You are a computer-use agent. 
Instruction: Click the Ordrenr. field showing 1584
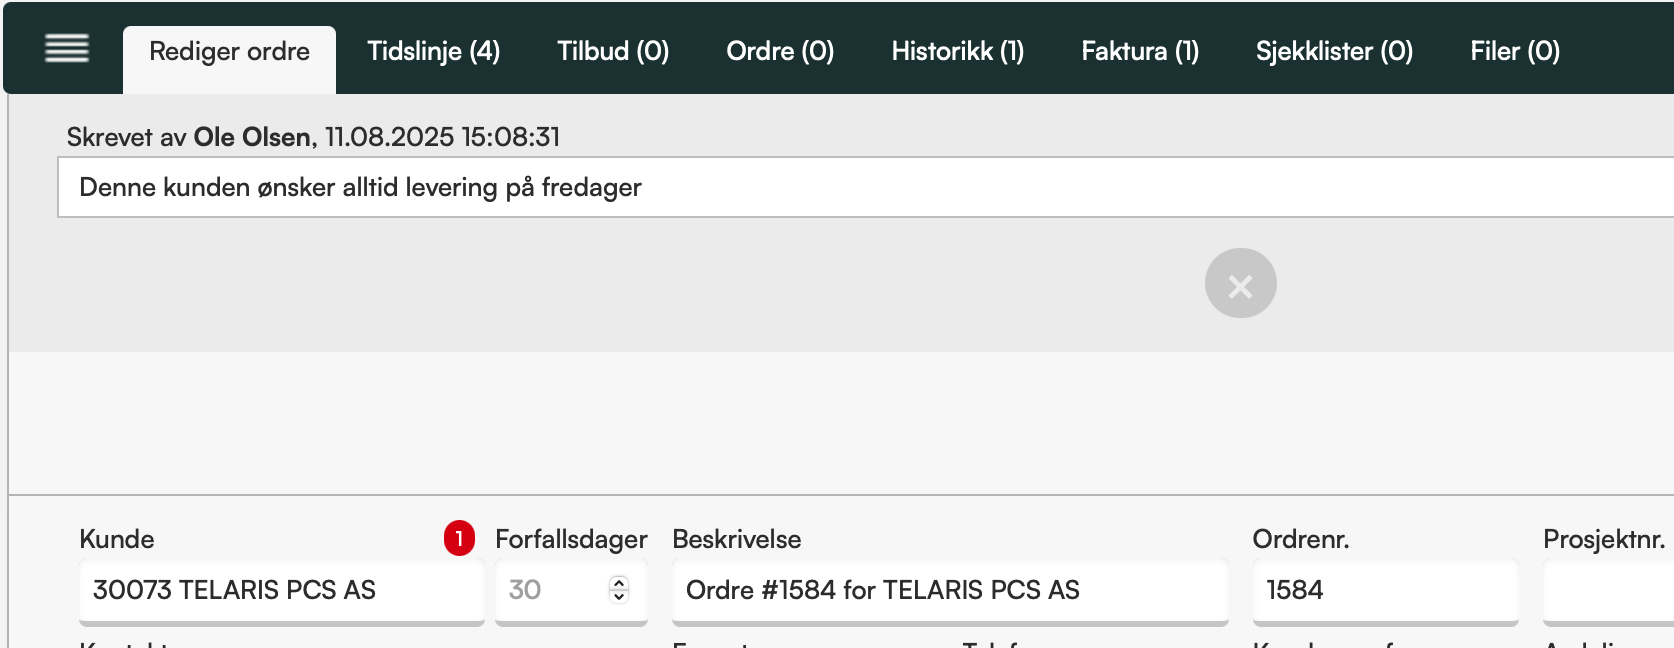(1385, 590)
